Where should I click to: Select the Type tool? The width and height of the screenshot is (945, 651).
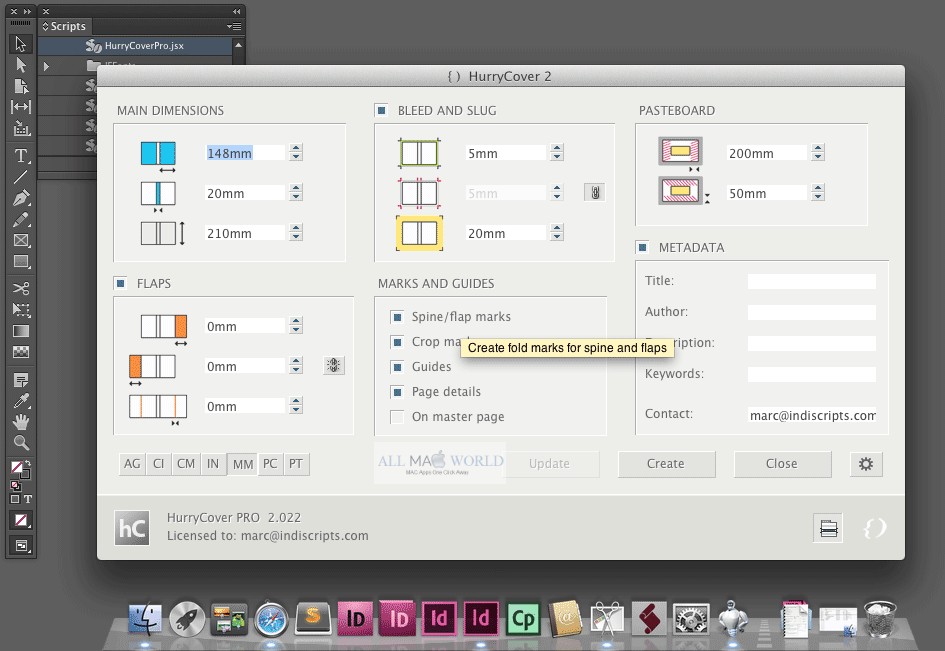point(20,156)
